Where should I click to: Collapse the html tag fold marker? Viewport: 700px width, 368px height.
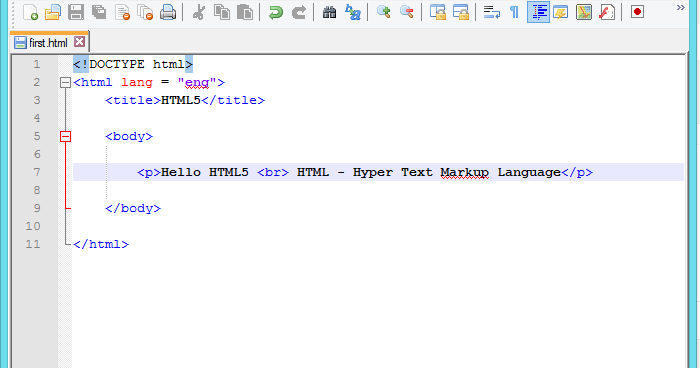pyautogui.click(x=66, y=82)
